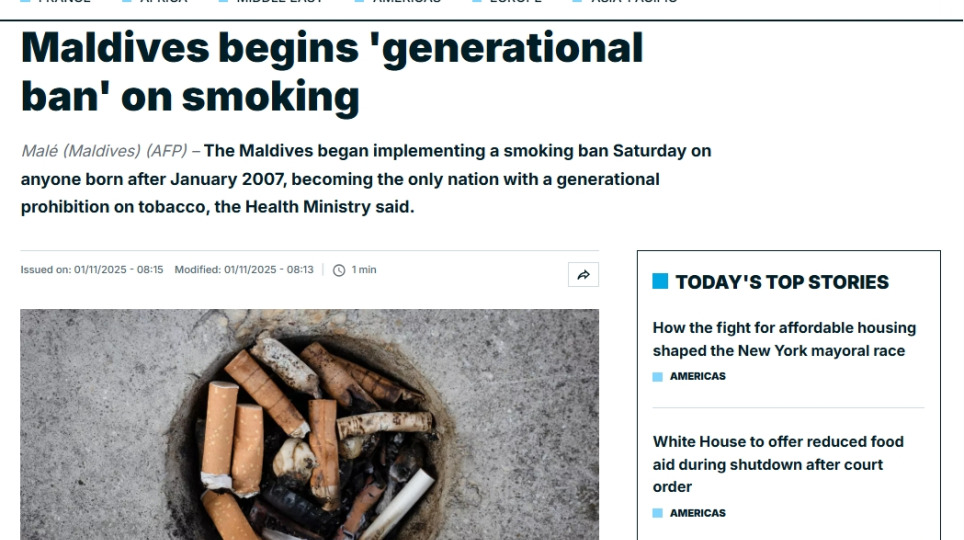Go to the Europe navigation section
The image size is (964, 540).
[515, 2]
